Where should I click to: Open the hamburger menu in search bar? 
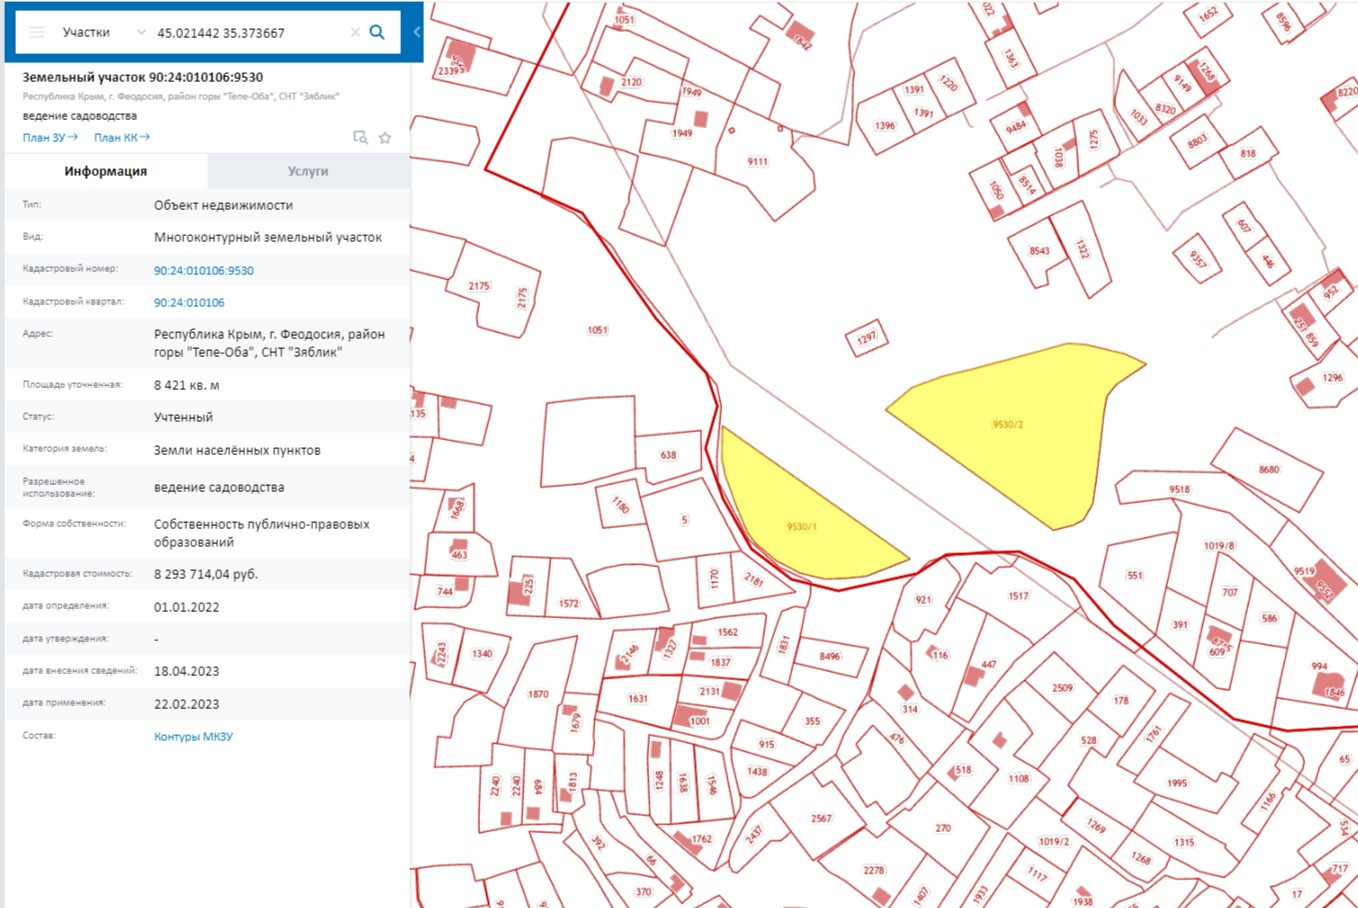[37, 32]
